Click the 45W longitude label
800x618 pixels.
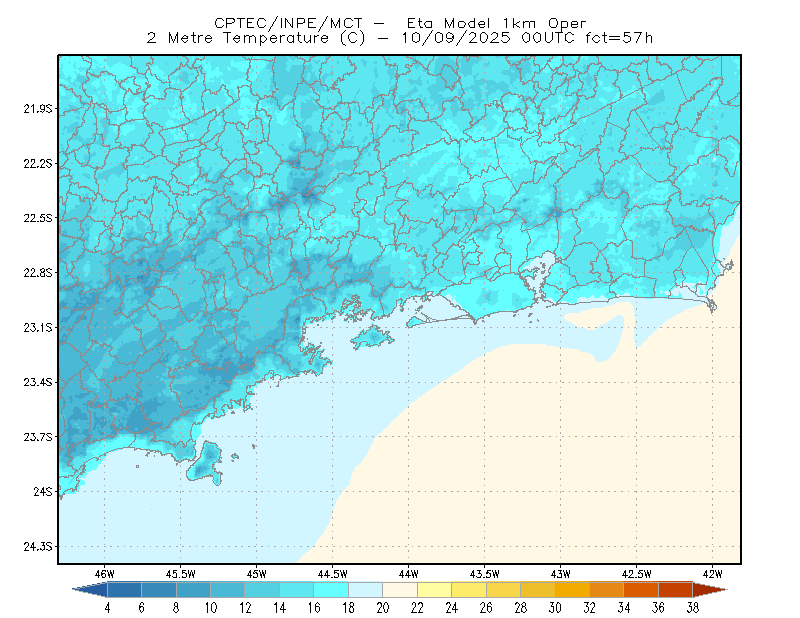[257, 574]
